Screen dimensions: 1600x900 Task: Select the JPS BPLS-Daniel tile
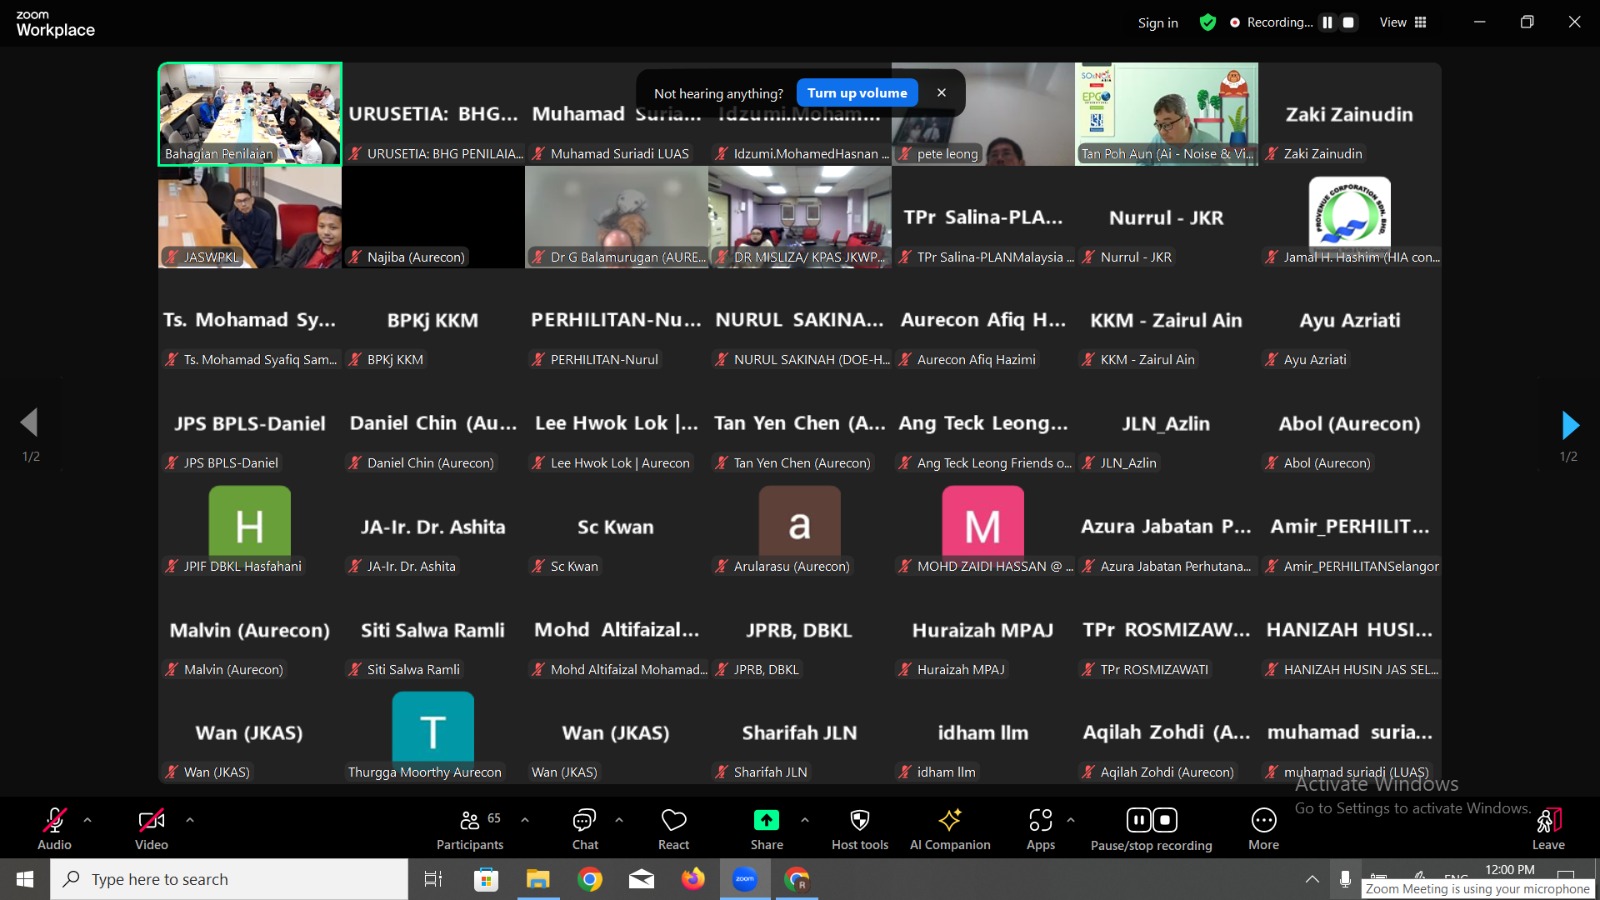(x=250, y=423)
